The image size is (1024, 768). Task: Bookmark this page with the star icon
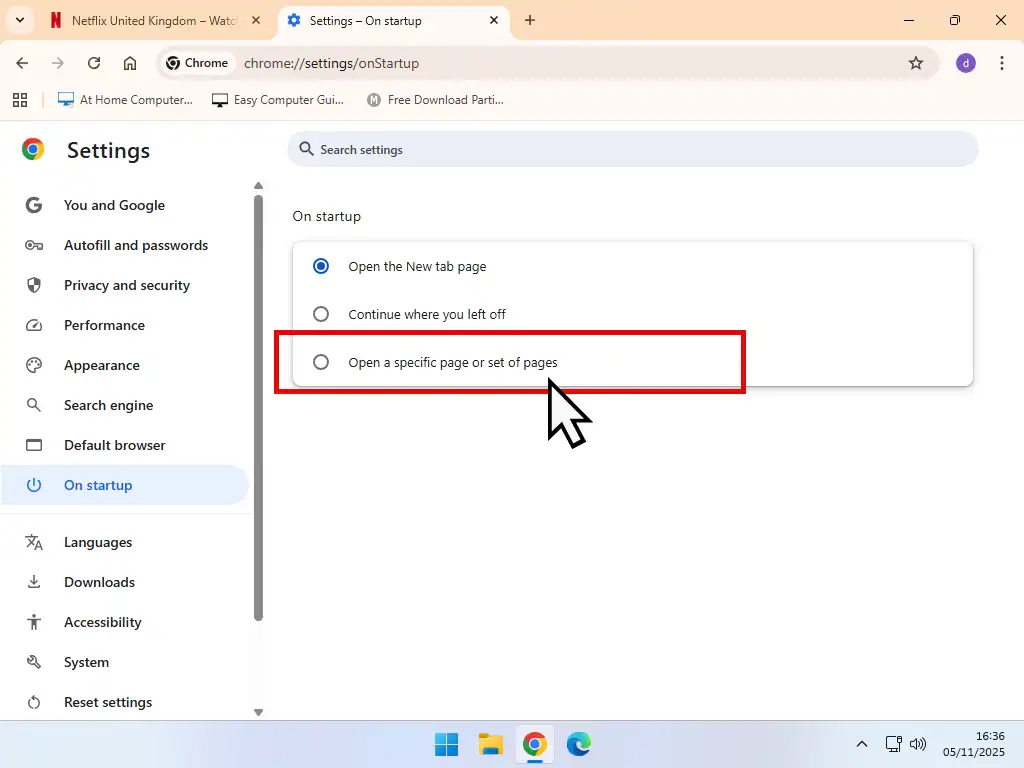[x=916, y=62]
